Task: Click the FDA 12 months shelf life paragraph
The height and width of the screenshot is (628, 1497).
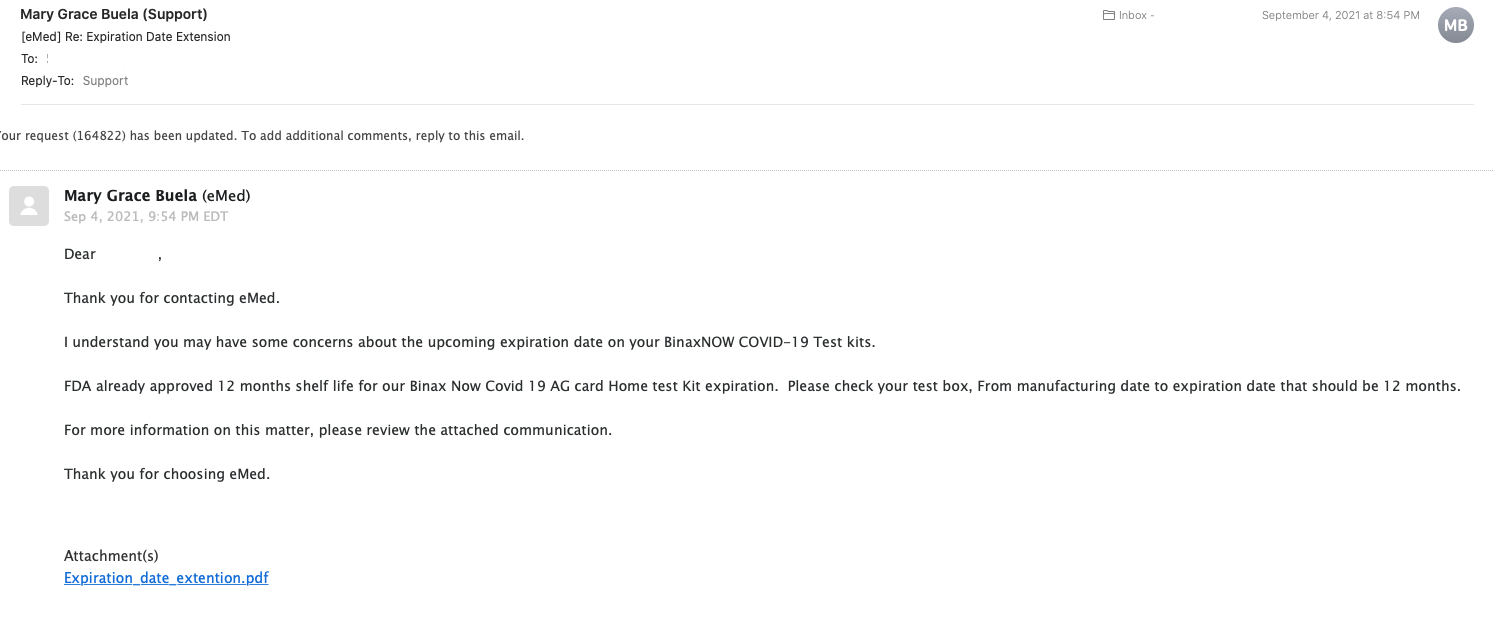Action: point(762,386)
